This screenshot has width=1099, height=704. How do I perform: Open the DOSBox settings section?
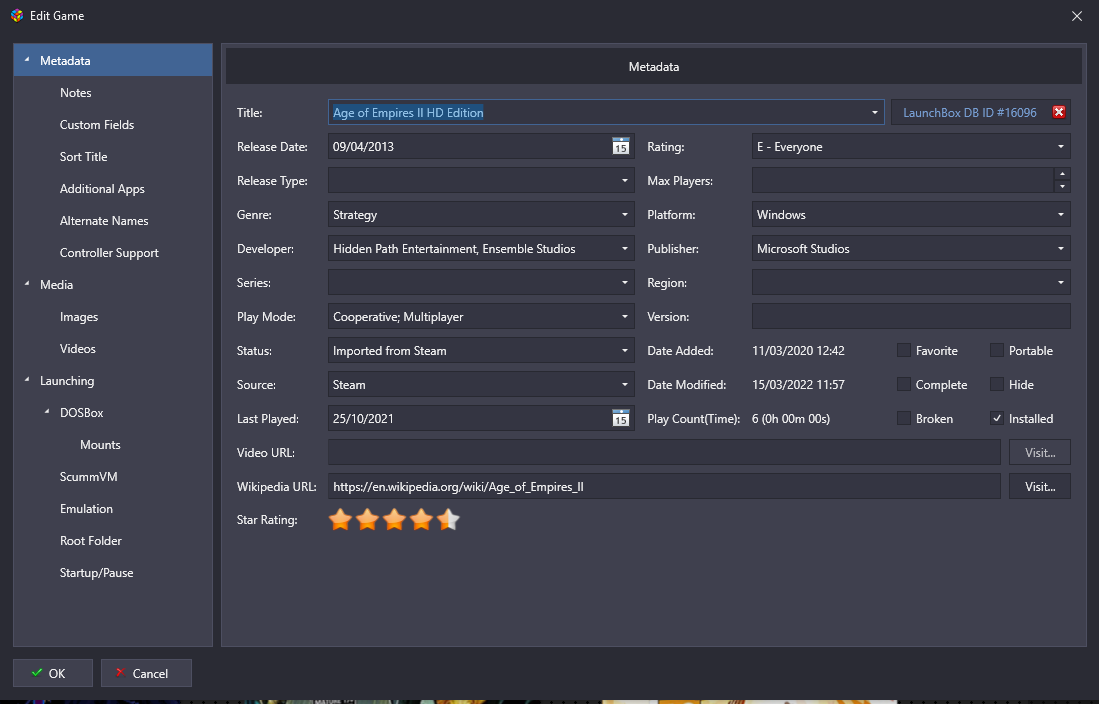[x=82, y=412]
